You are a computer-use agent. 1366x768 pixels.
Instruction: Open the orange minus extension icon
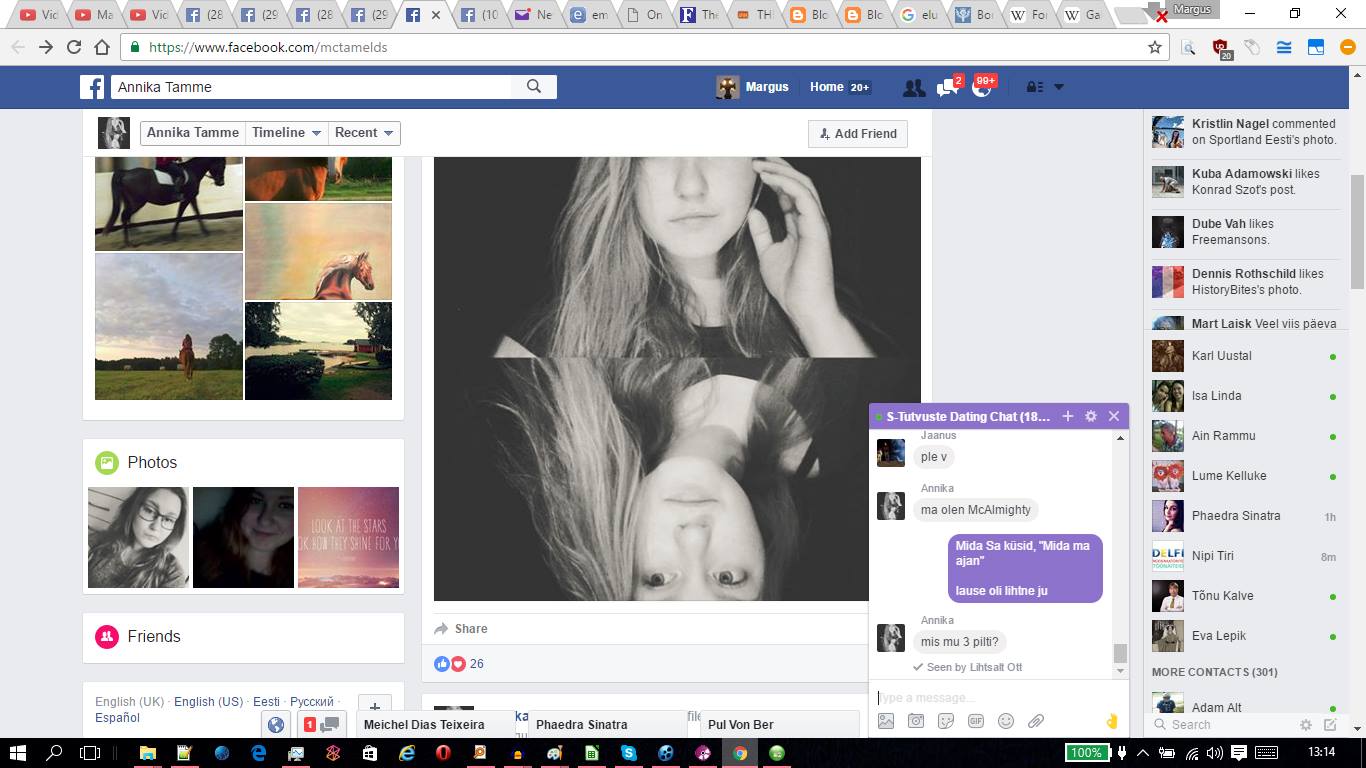coord(1346,47)
